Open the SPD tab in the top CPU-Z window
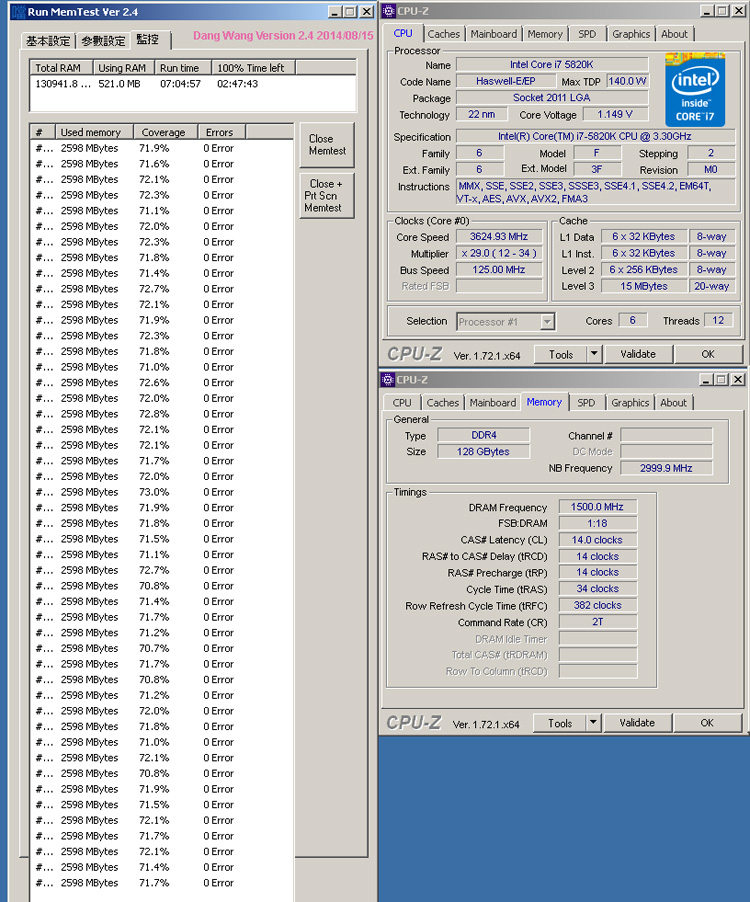The image size is (750, 902). click(587, 34)
